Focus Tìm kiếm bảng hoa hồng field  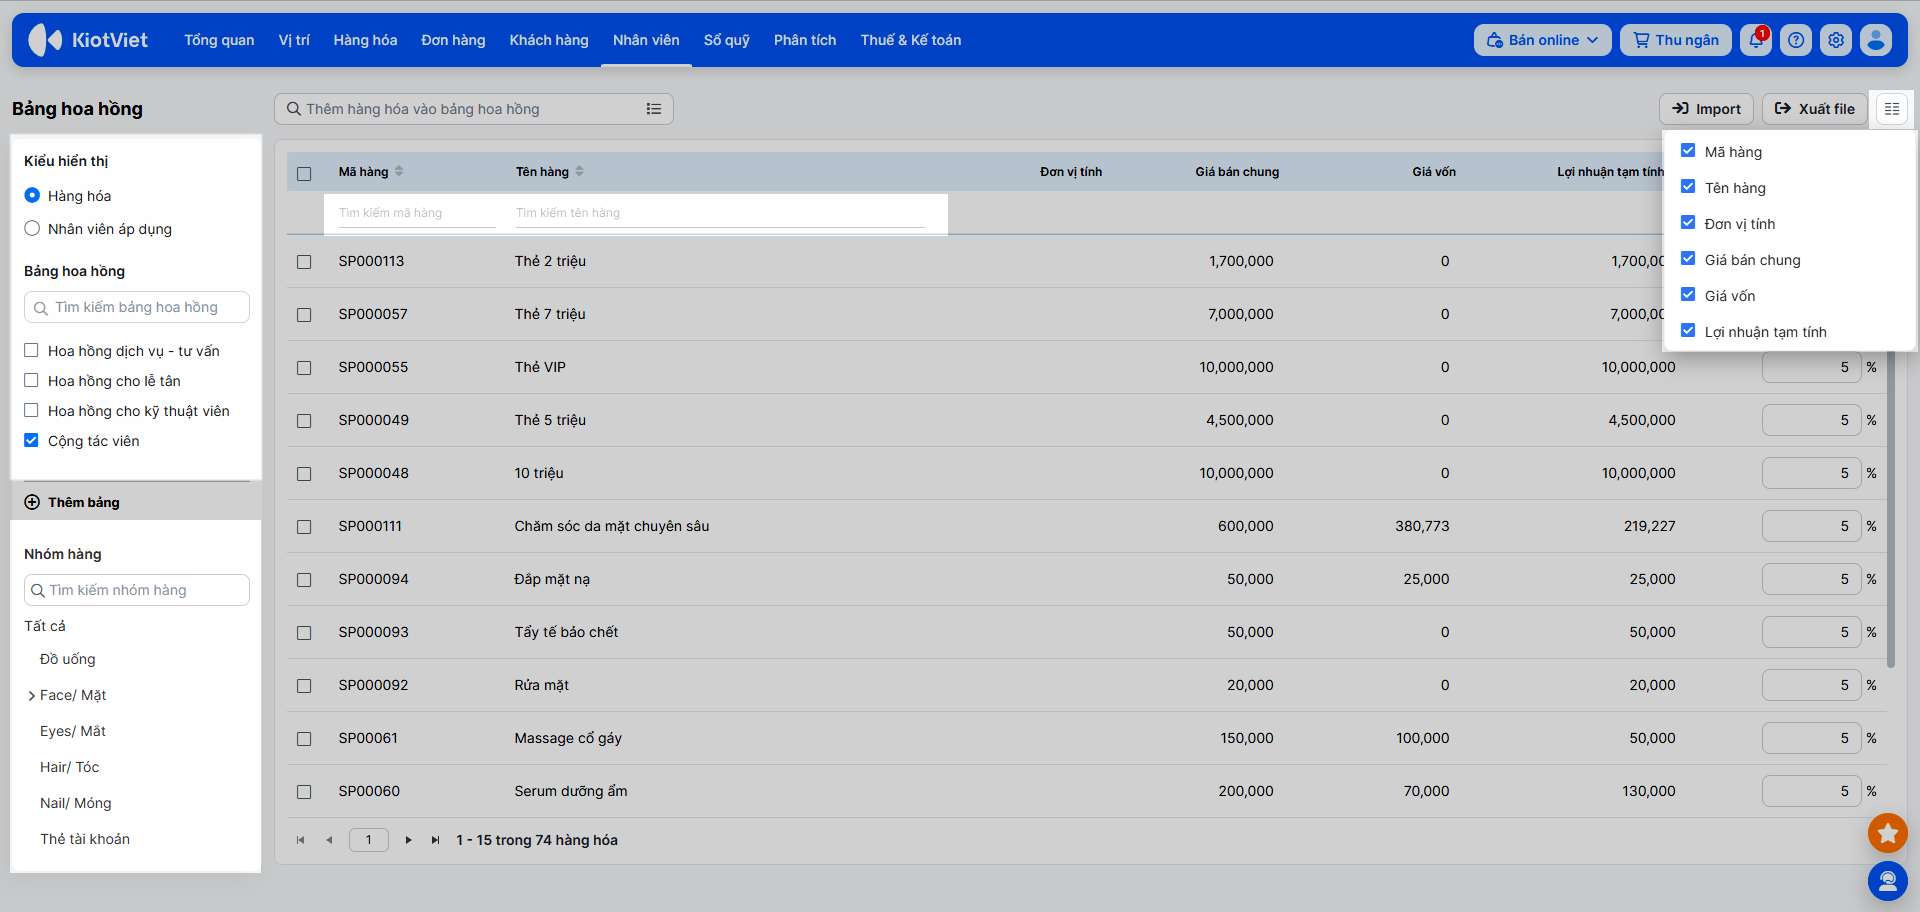[x=137, y=307]
